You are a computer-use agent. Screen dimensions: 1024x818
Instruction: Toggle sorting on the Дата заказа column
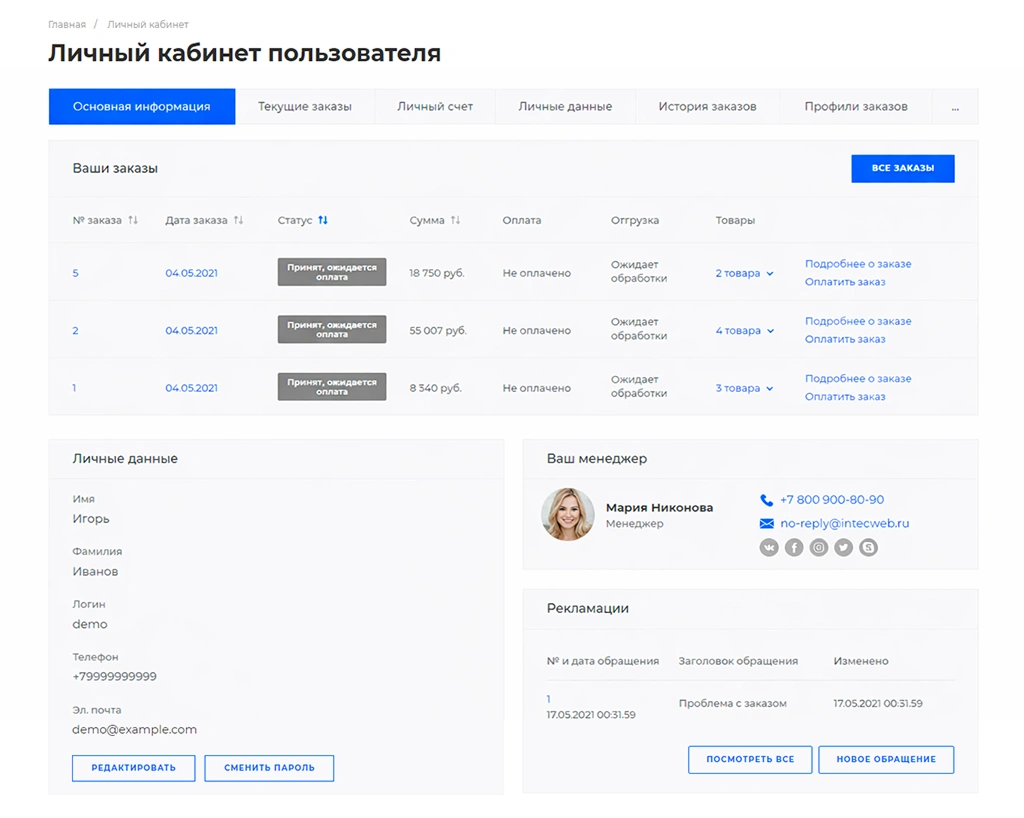(x=236, y=220)
